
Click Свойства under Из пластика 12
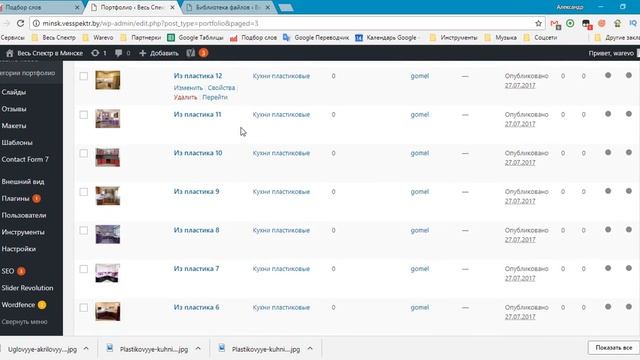221,88
